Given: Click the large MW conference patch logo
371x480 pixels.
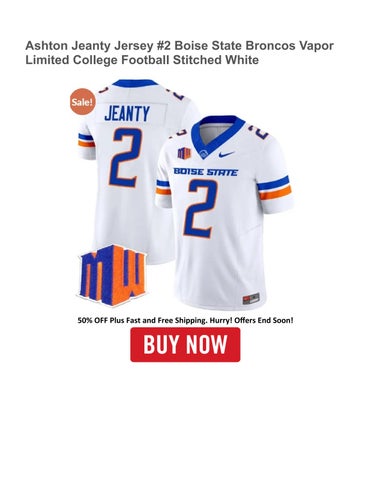Looking at the screenshot, I should tap(112, 275).
